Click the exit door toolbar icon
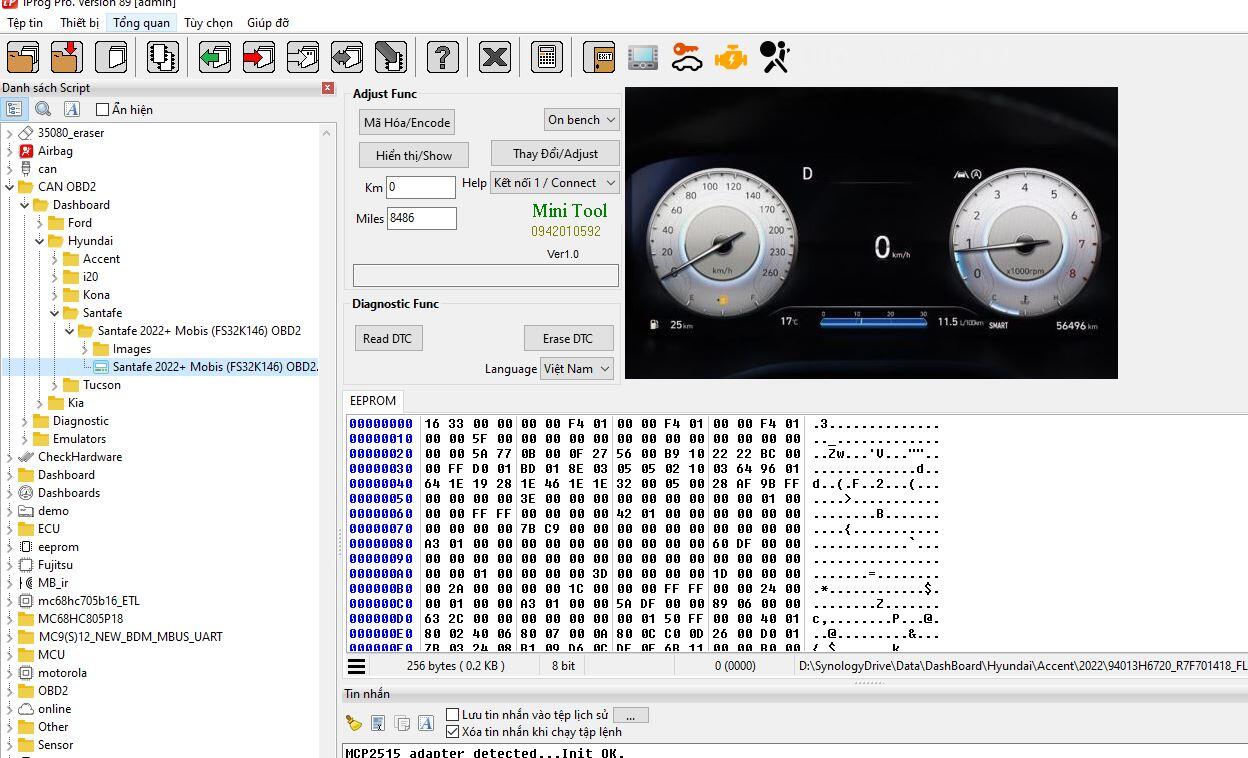 point(599,57)
